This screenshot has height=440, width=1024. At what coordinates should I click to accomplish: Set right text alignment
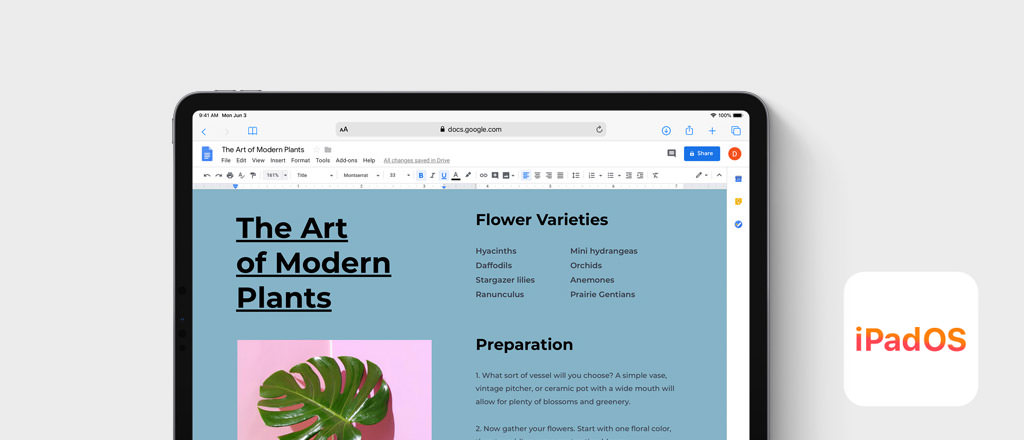pyautogui.click(x=549, y=175)
